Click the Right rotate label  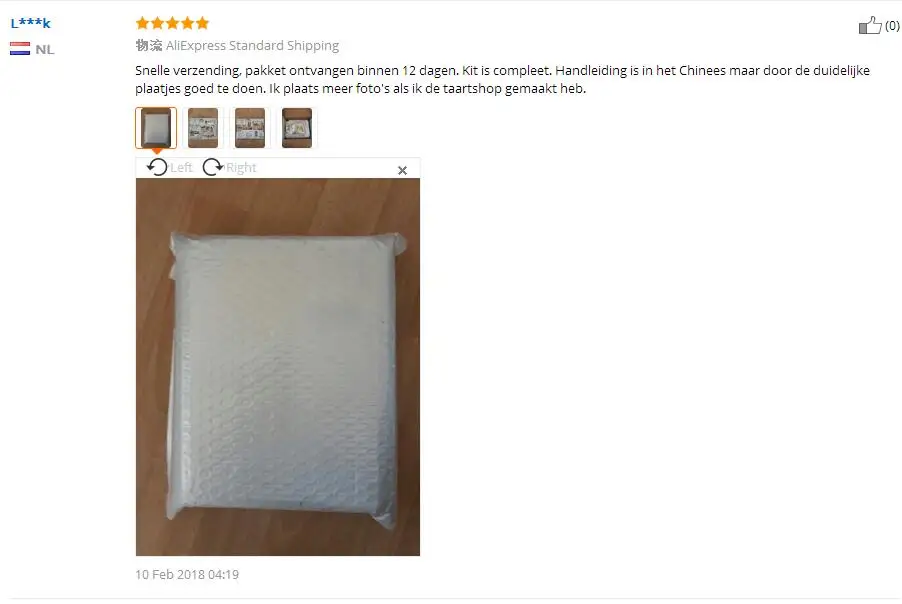tap(241, 167)
